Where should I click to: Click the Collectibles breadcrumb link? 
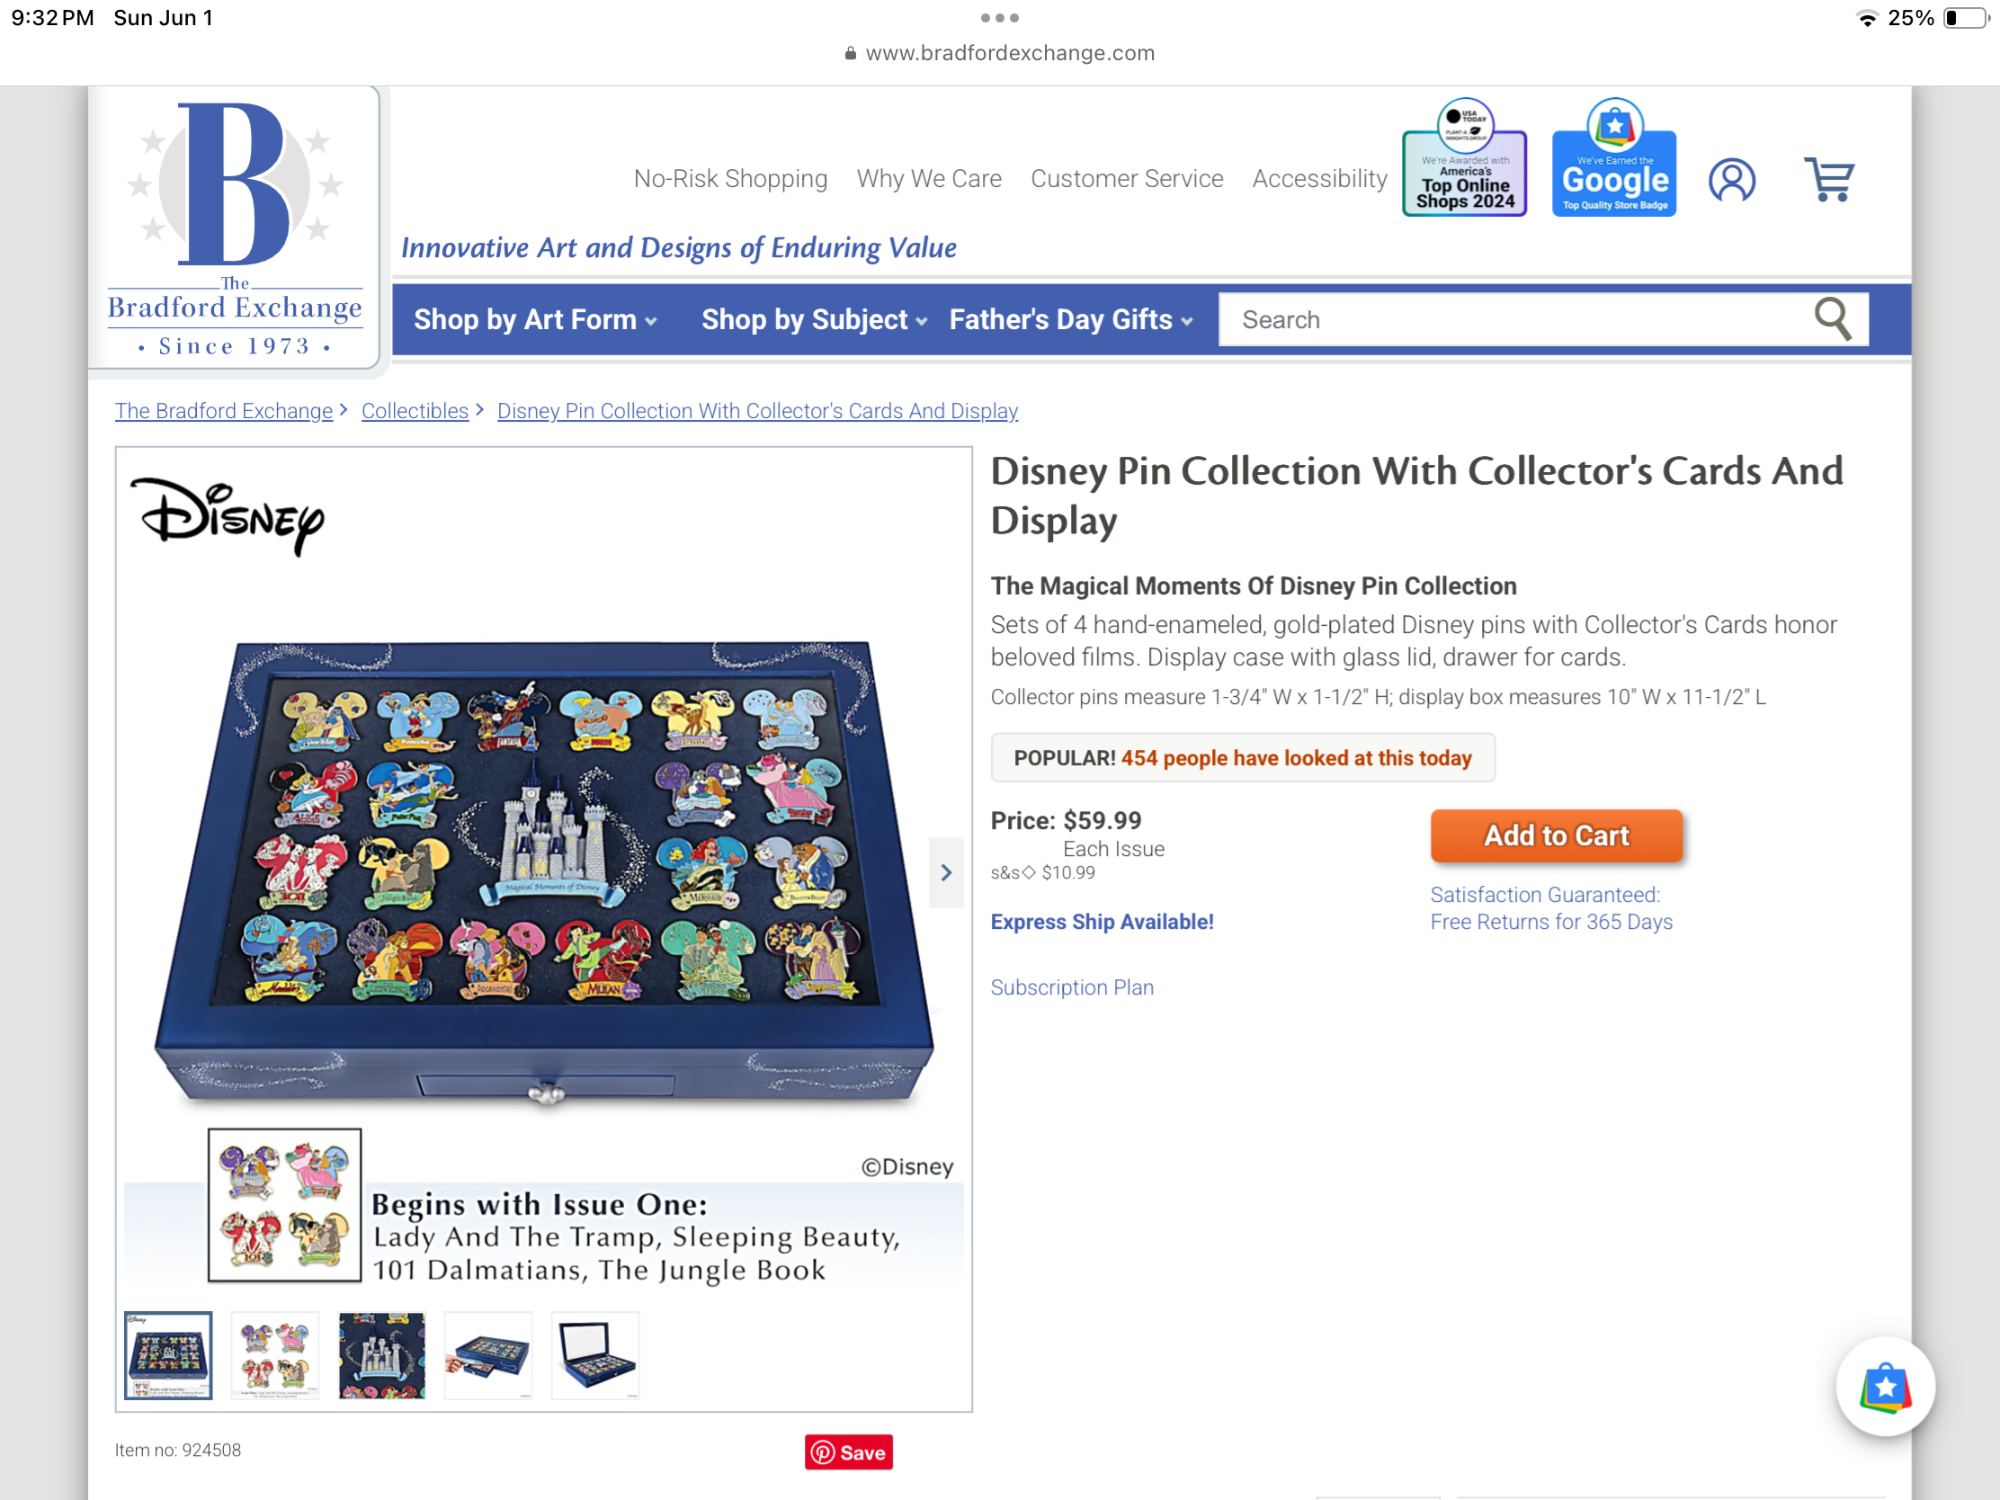[x=415, y=411]
